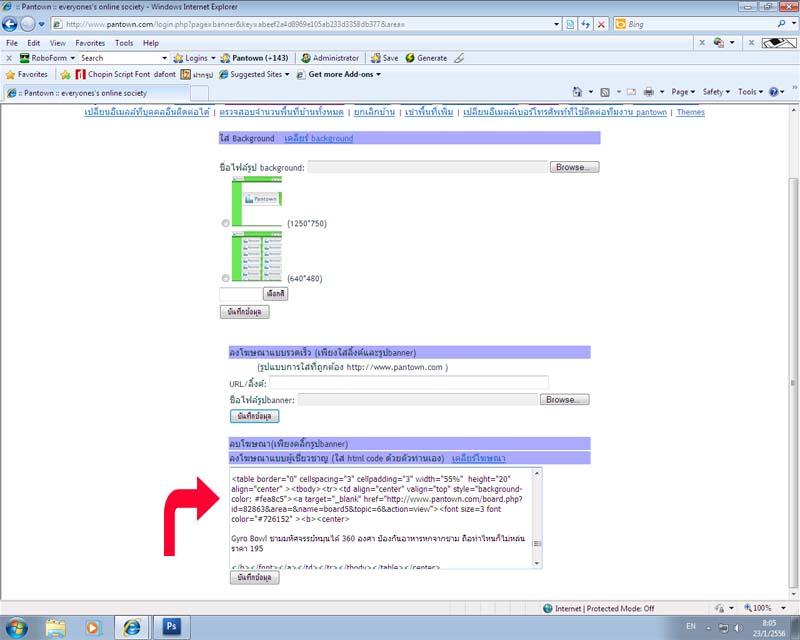
Task: Open the Favorites star button
Action: click(27, 75)
